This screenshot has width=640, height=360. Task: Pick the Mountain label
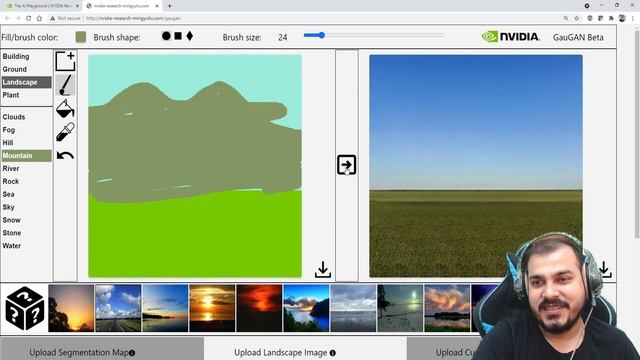coord(27,156)
